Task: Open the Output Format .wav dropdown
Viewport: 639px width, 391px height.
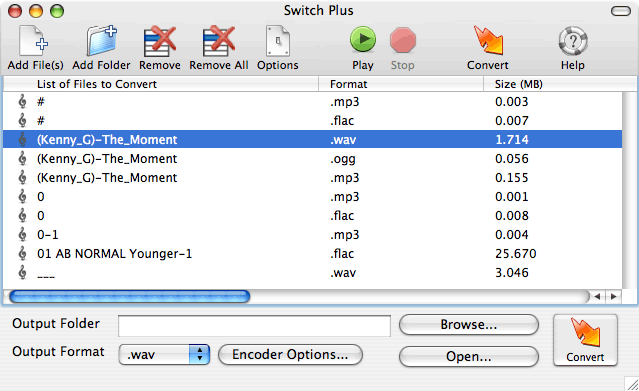Action: (x=164, y=354)
